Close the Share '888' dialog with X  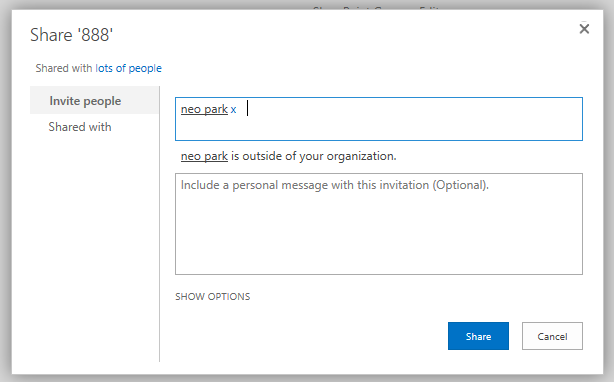click(584, 29)
